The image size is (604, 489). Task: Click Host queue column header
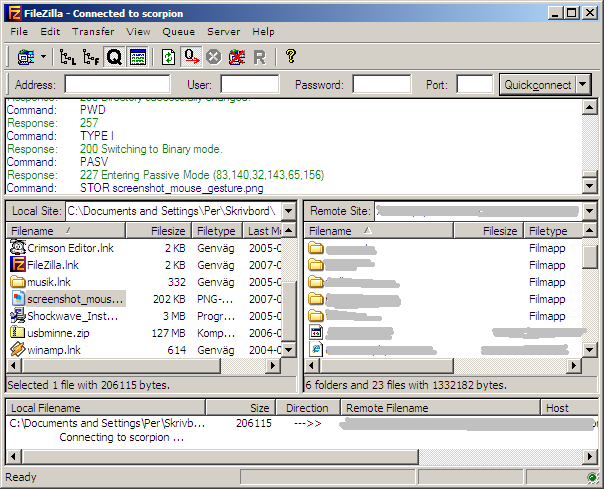(570, 408)
